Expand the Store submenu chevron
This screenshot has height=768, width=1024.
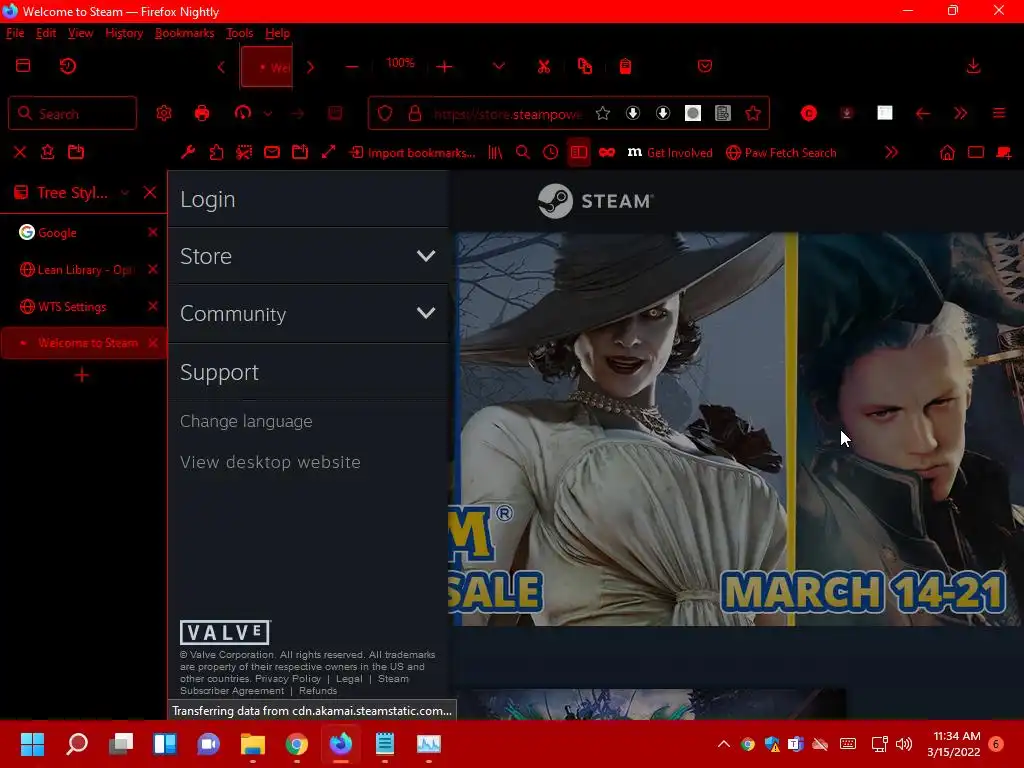click(x=426, y=256)
